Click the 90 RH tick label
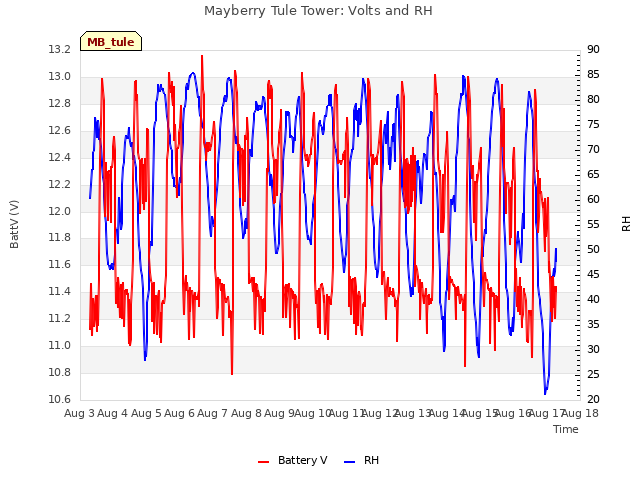This screenshot has width=640, height=480. pos(593,50)
